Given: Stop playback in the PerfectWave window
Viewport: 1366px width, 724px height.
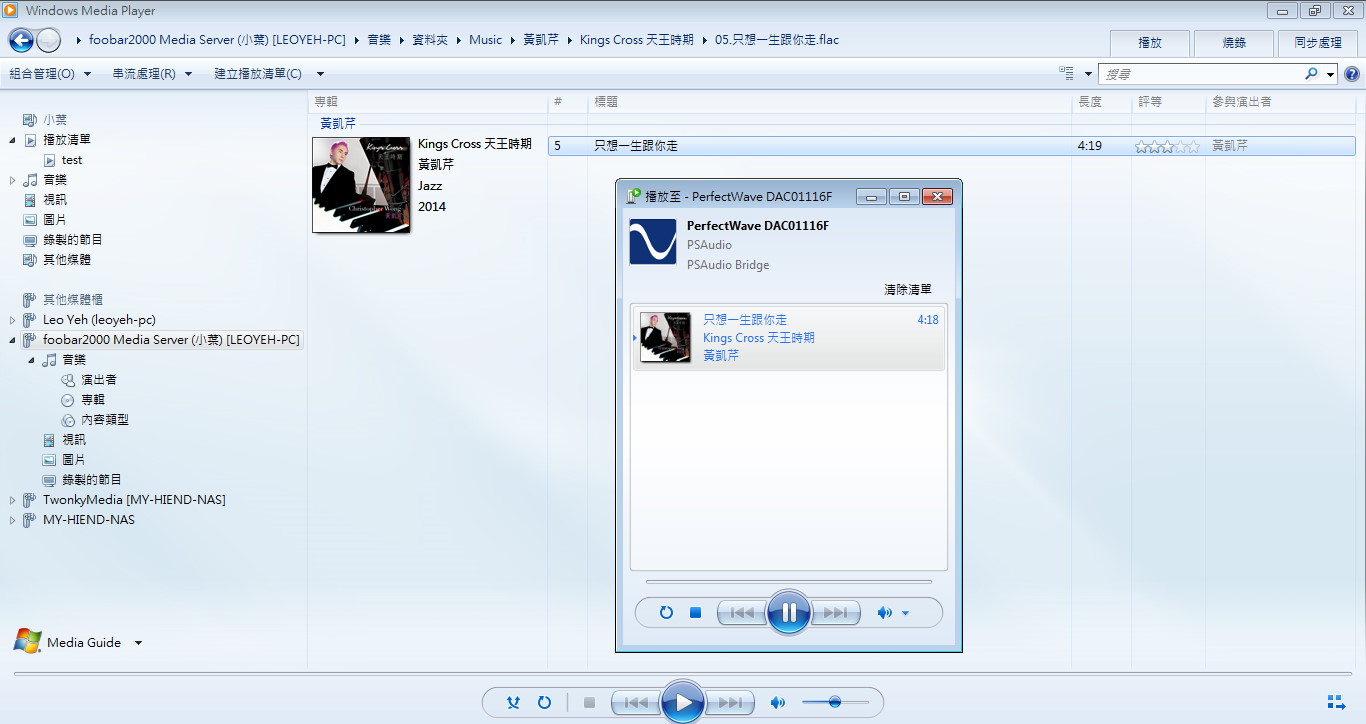Looking at the screenshot, I should [x=695, y=613].
